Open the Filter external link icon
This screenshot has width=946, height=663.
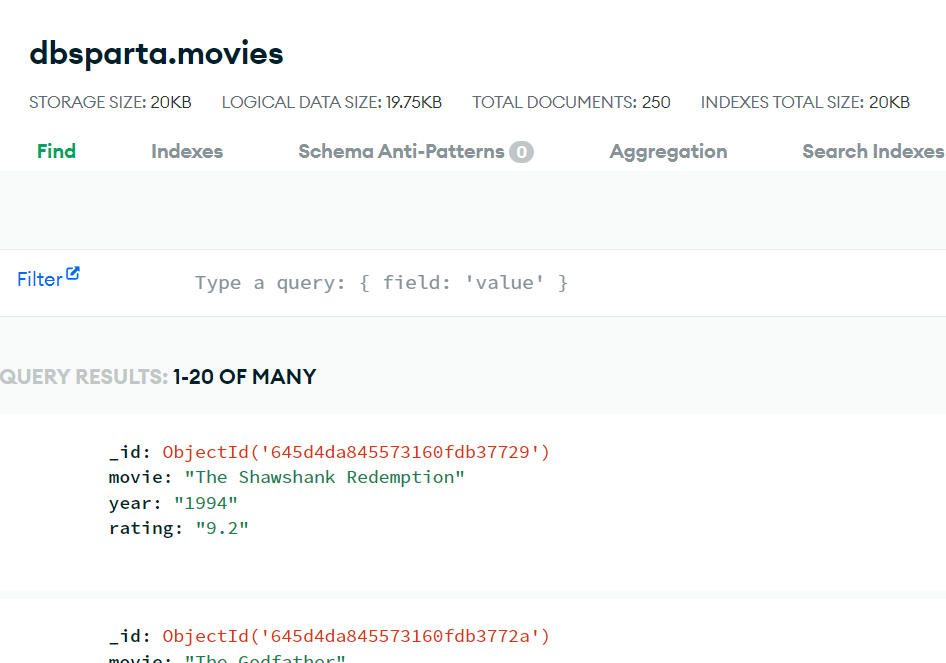[74, 276]
